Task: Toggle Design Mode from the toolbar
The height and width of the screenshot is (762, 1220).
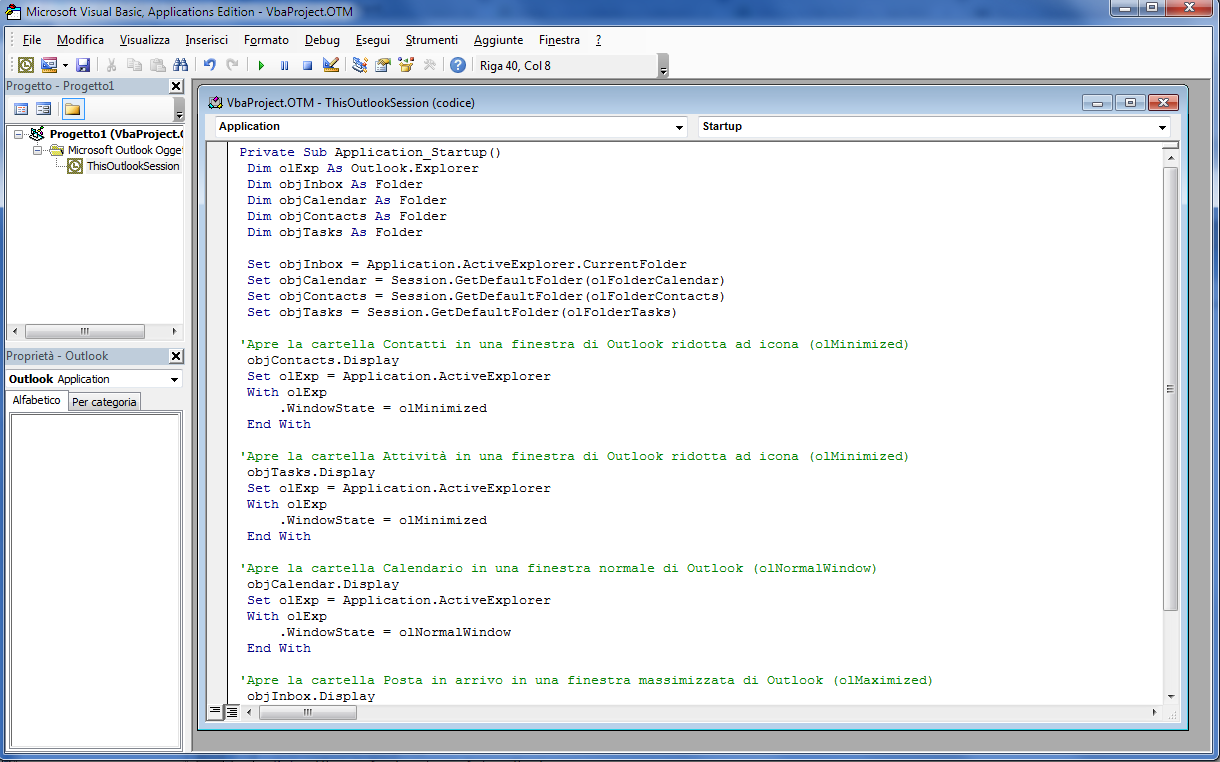Action: (x=330, y=63)
